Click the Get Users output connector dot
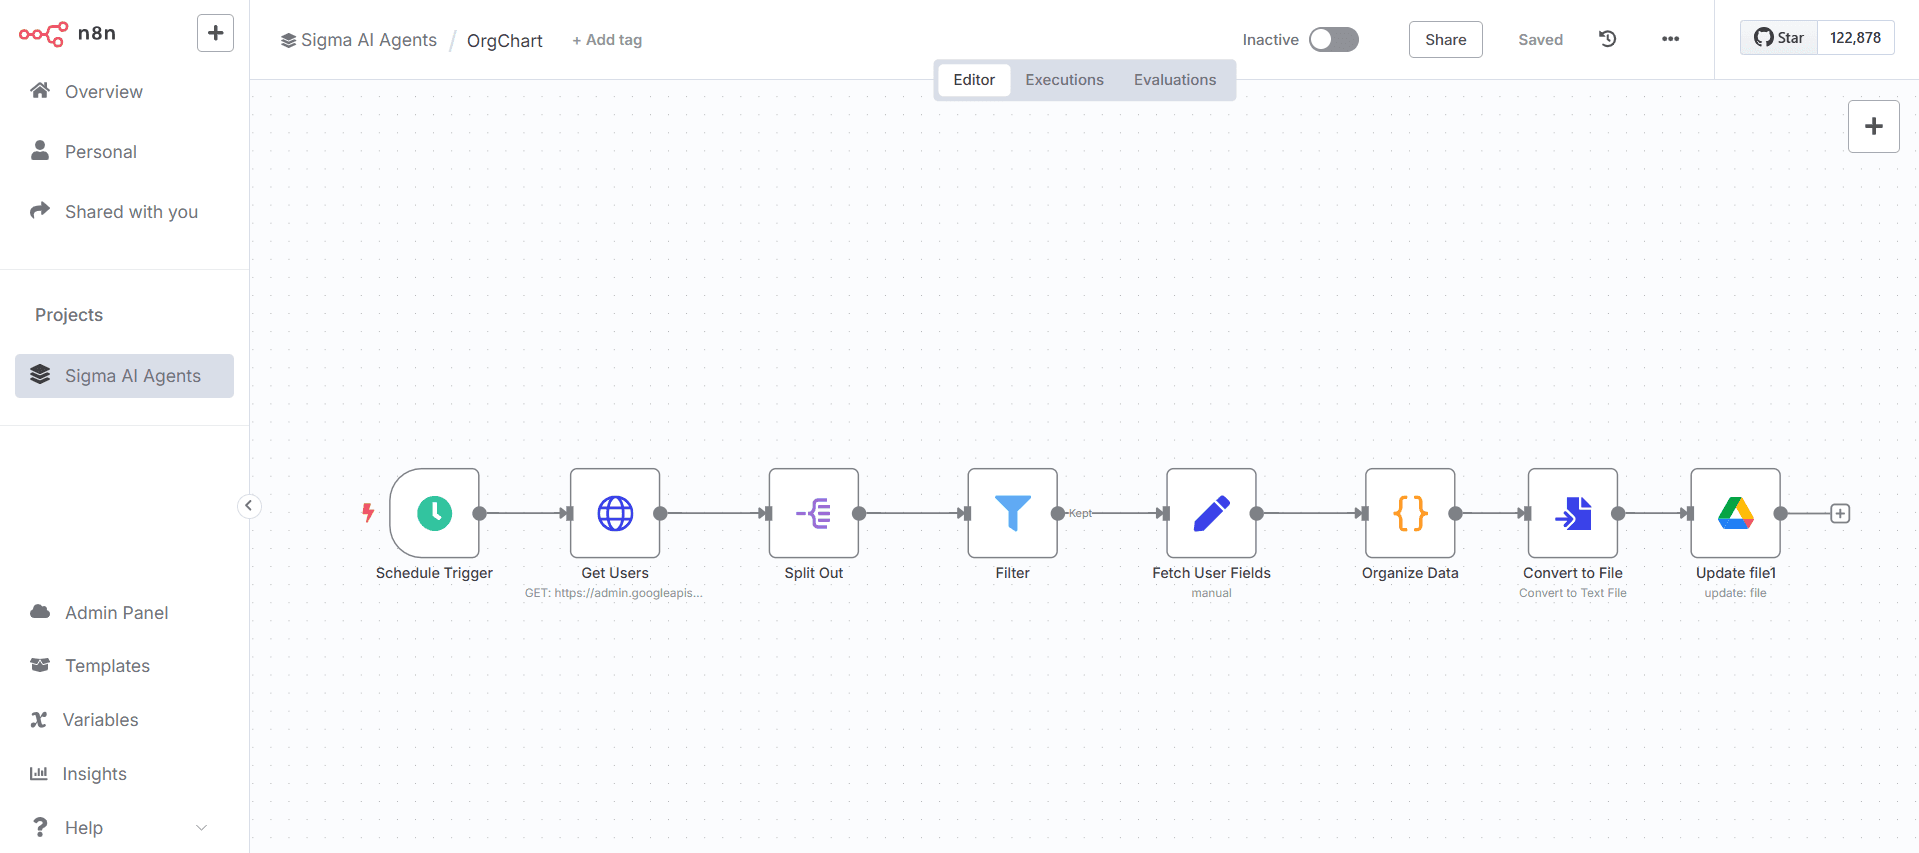The width and height of the screenshot is (1919, 853). pos(660,513)
